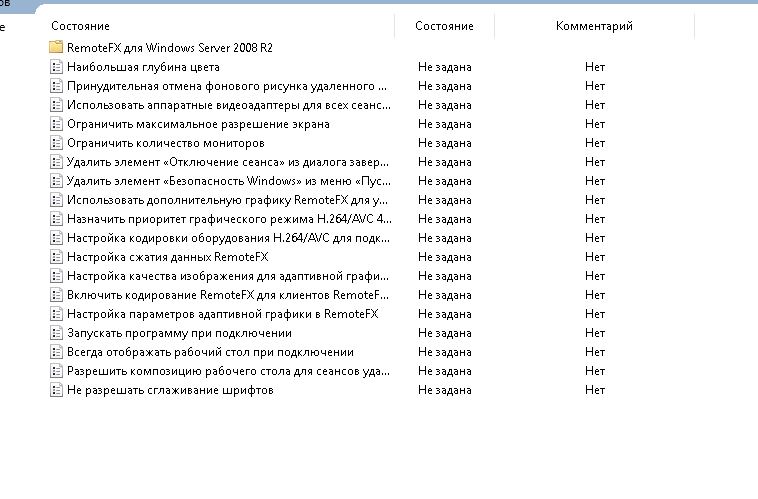The image size is (758, 499).
Task: Click the «Состояние» header left of «Комментарий»
Action: 444,26
